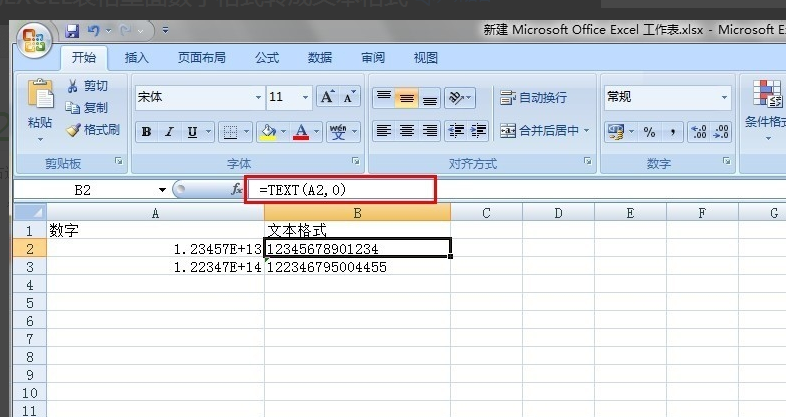This screenshot has height=417, width=786.
Task: Open the name box dropdown arrow
Action: (x=162, y=190)
